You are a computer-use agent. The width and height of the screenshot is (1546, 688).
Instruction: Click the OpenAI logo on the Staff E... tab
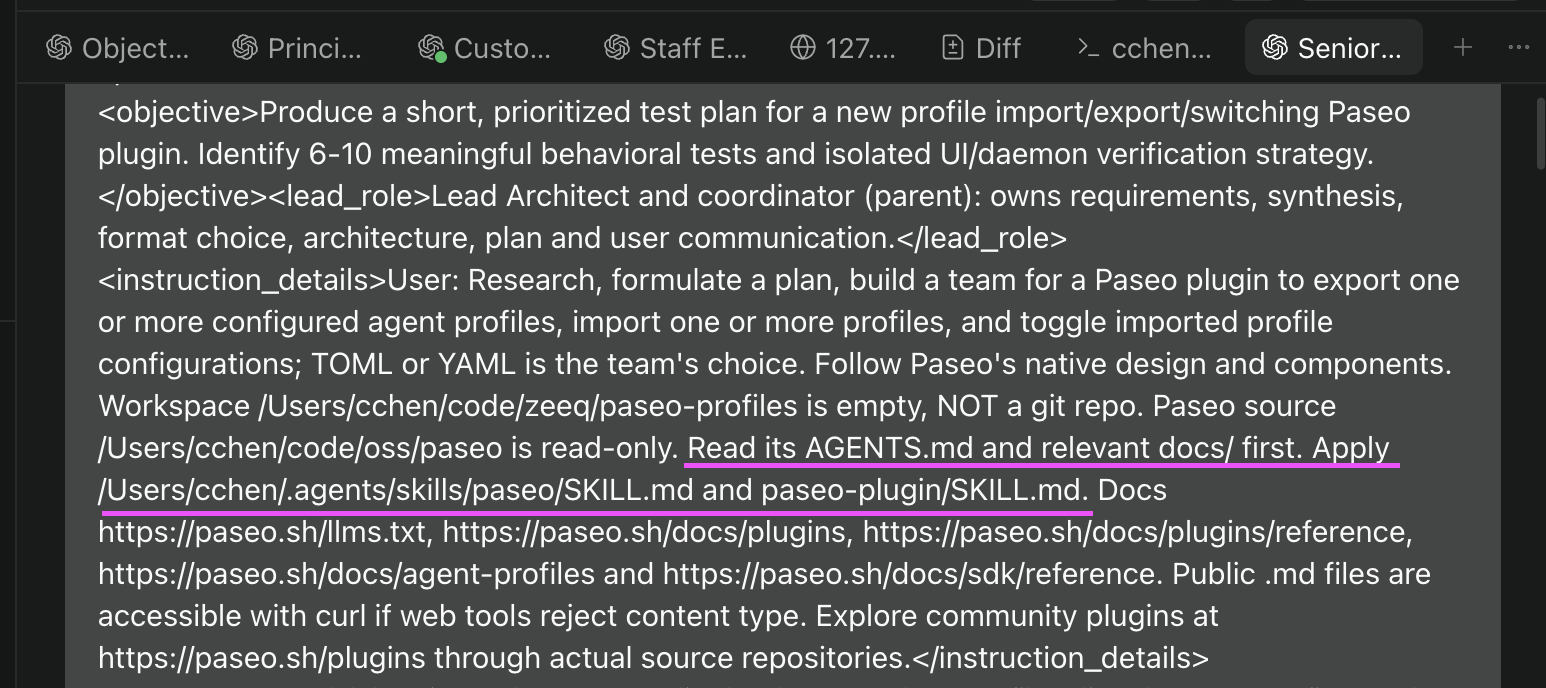617,48
